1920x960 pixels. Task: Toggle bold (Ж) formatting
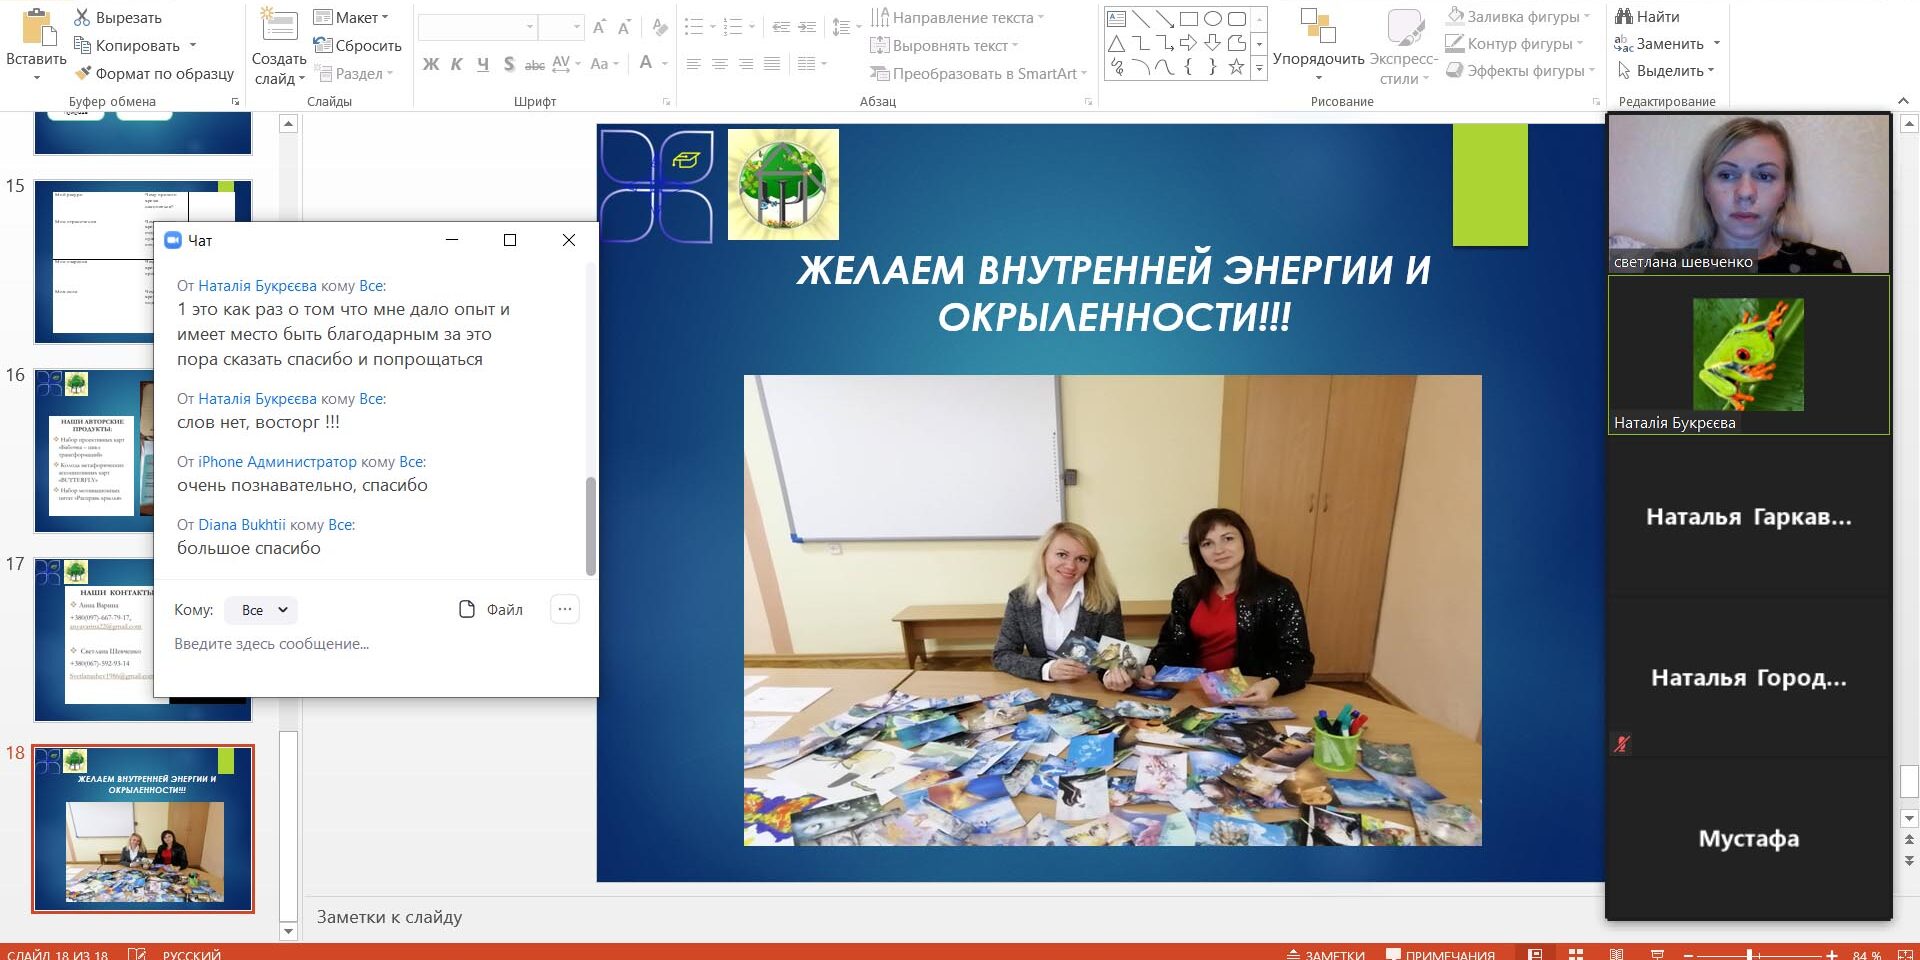[431, 64]
